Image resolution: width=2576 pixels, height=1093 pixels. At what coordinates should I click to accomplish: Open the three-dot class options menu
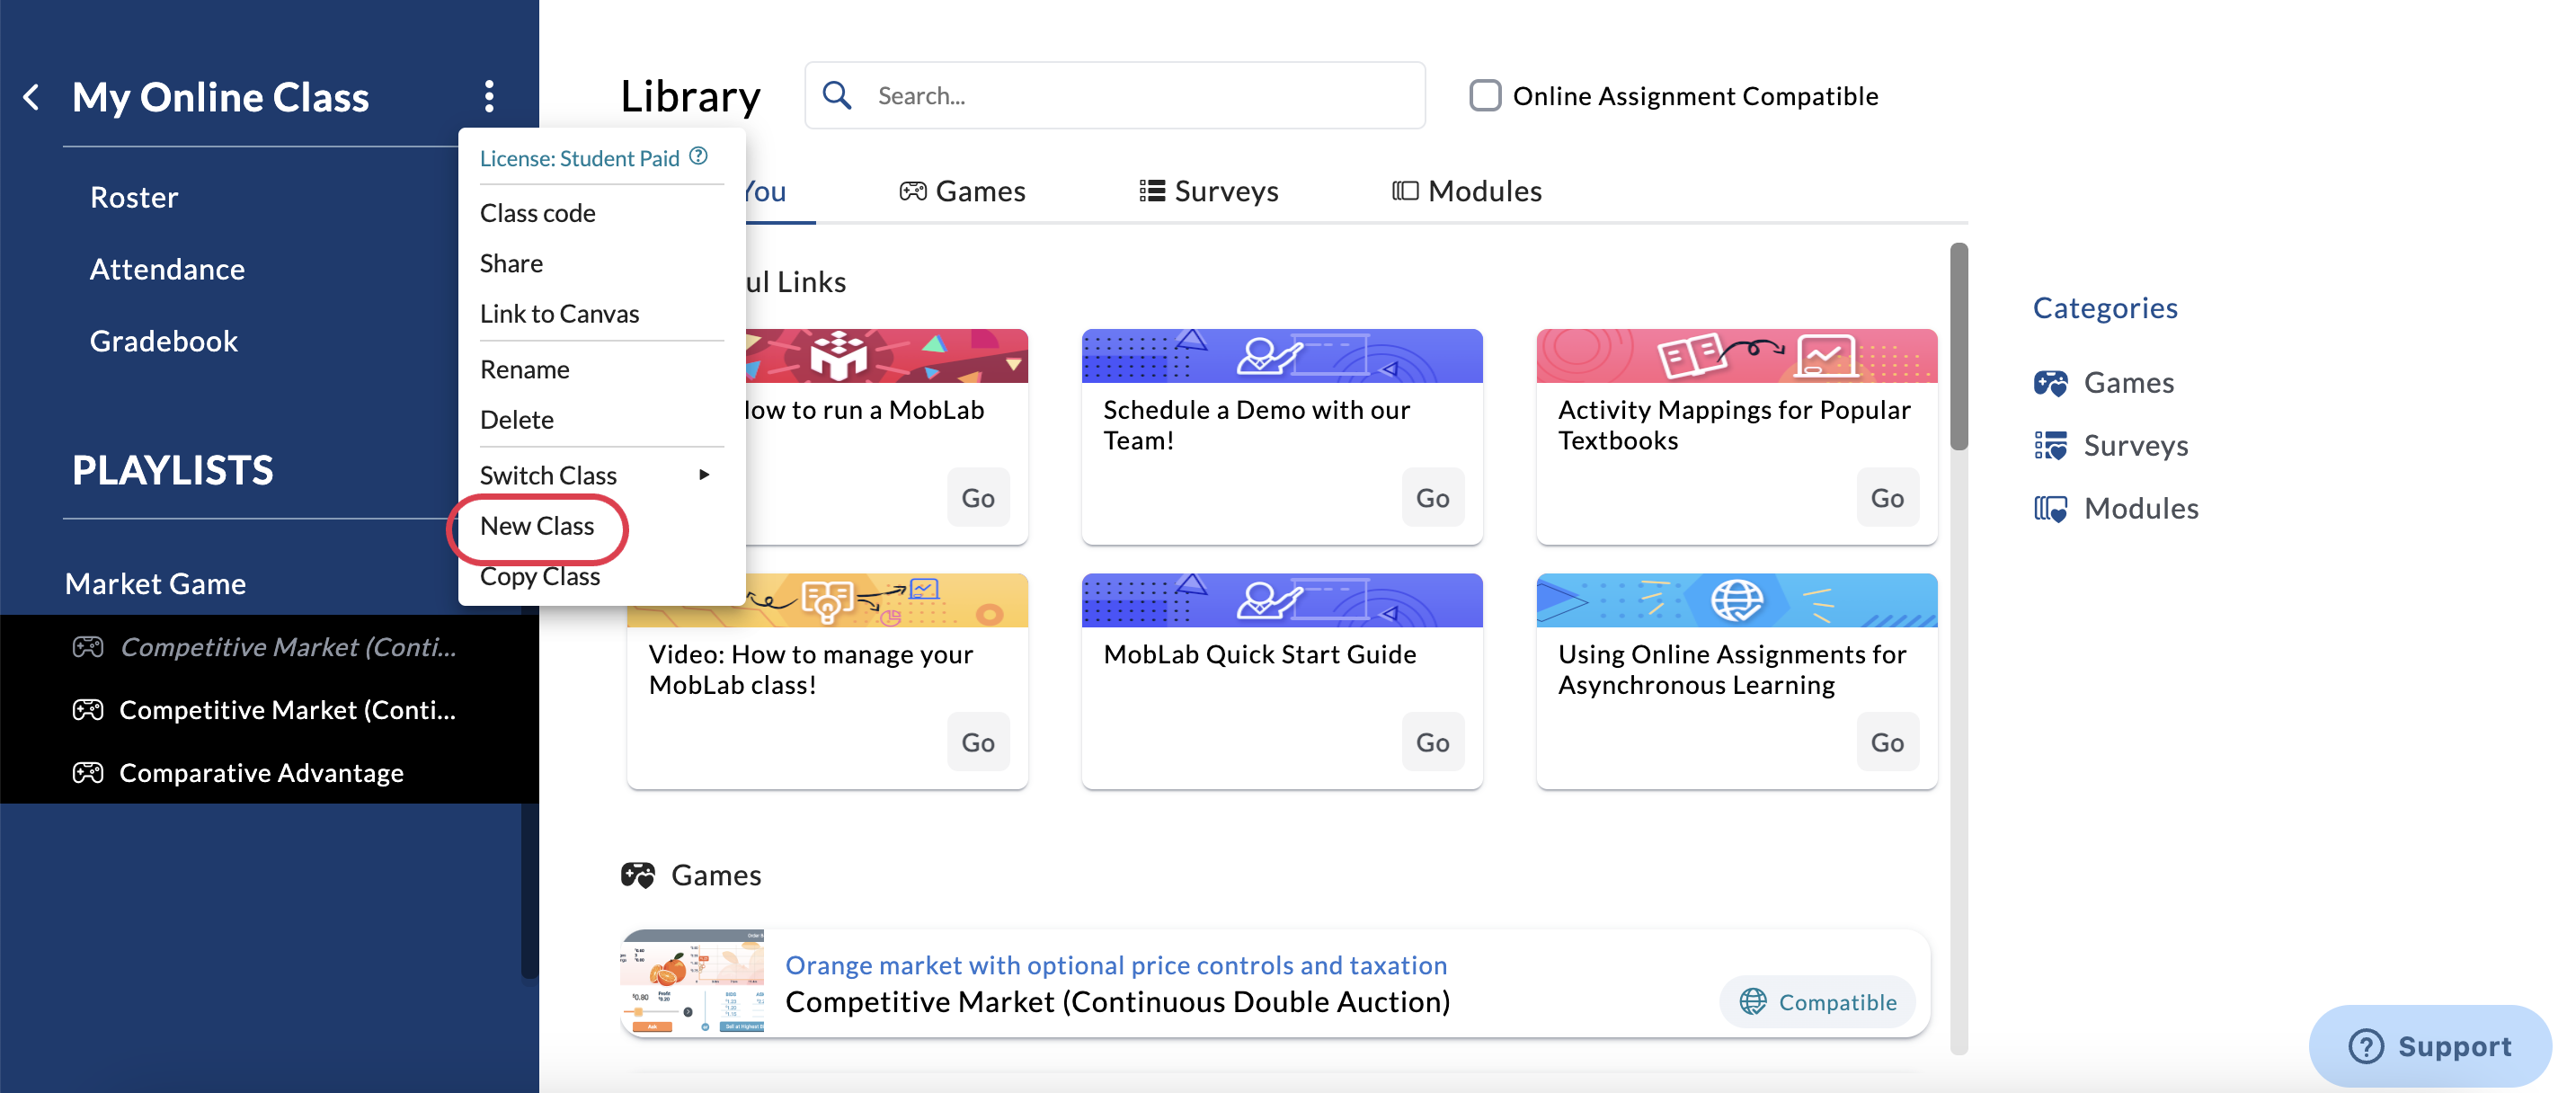click(x=489, y=96)
